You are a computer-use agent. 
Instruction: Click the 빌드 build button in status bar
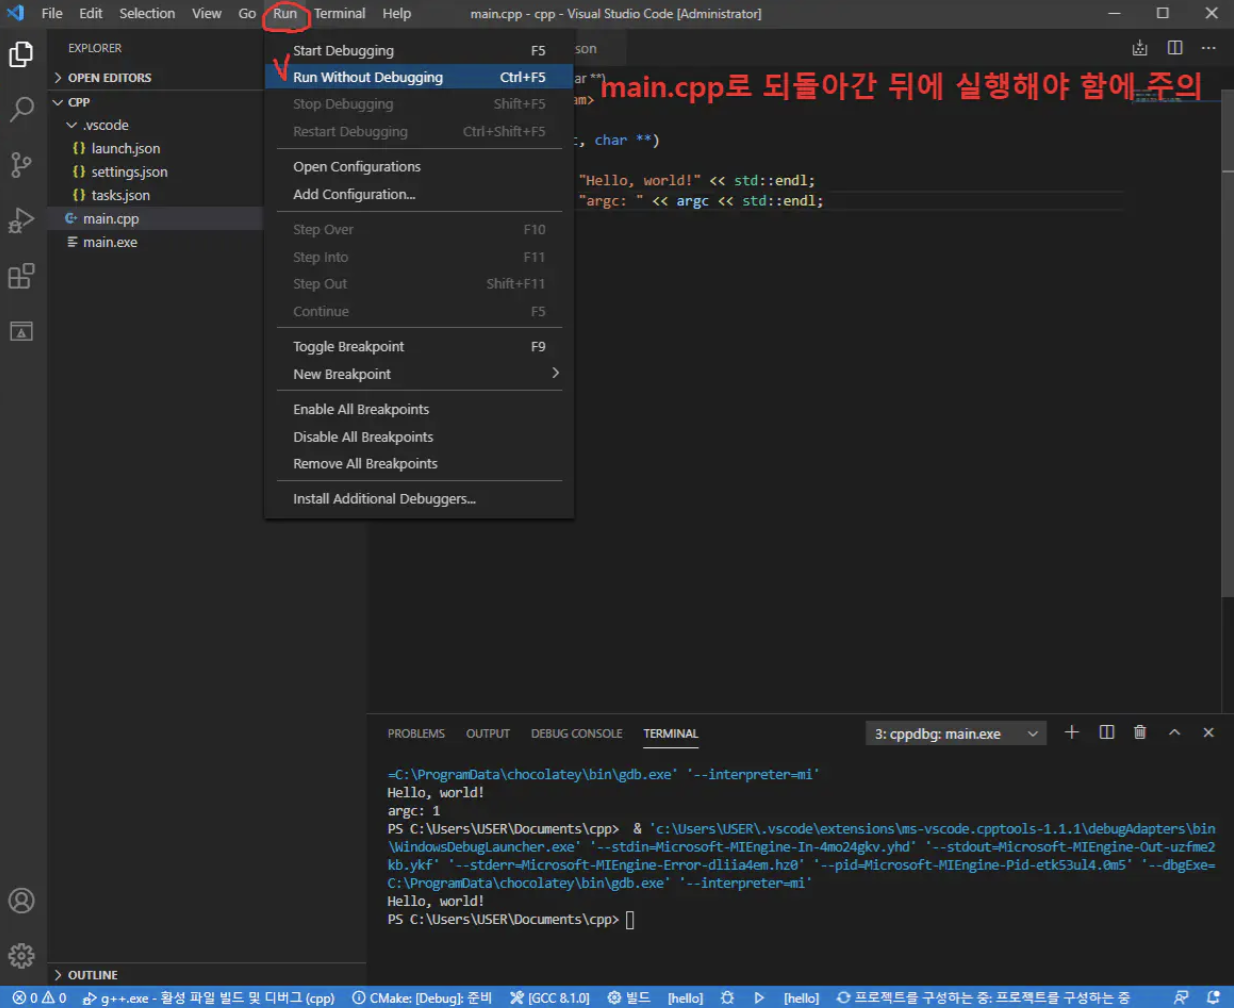point(629,997)
